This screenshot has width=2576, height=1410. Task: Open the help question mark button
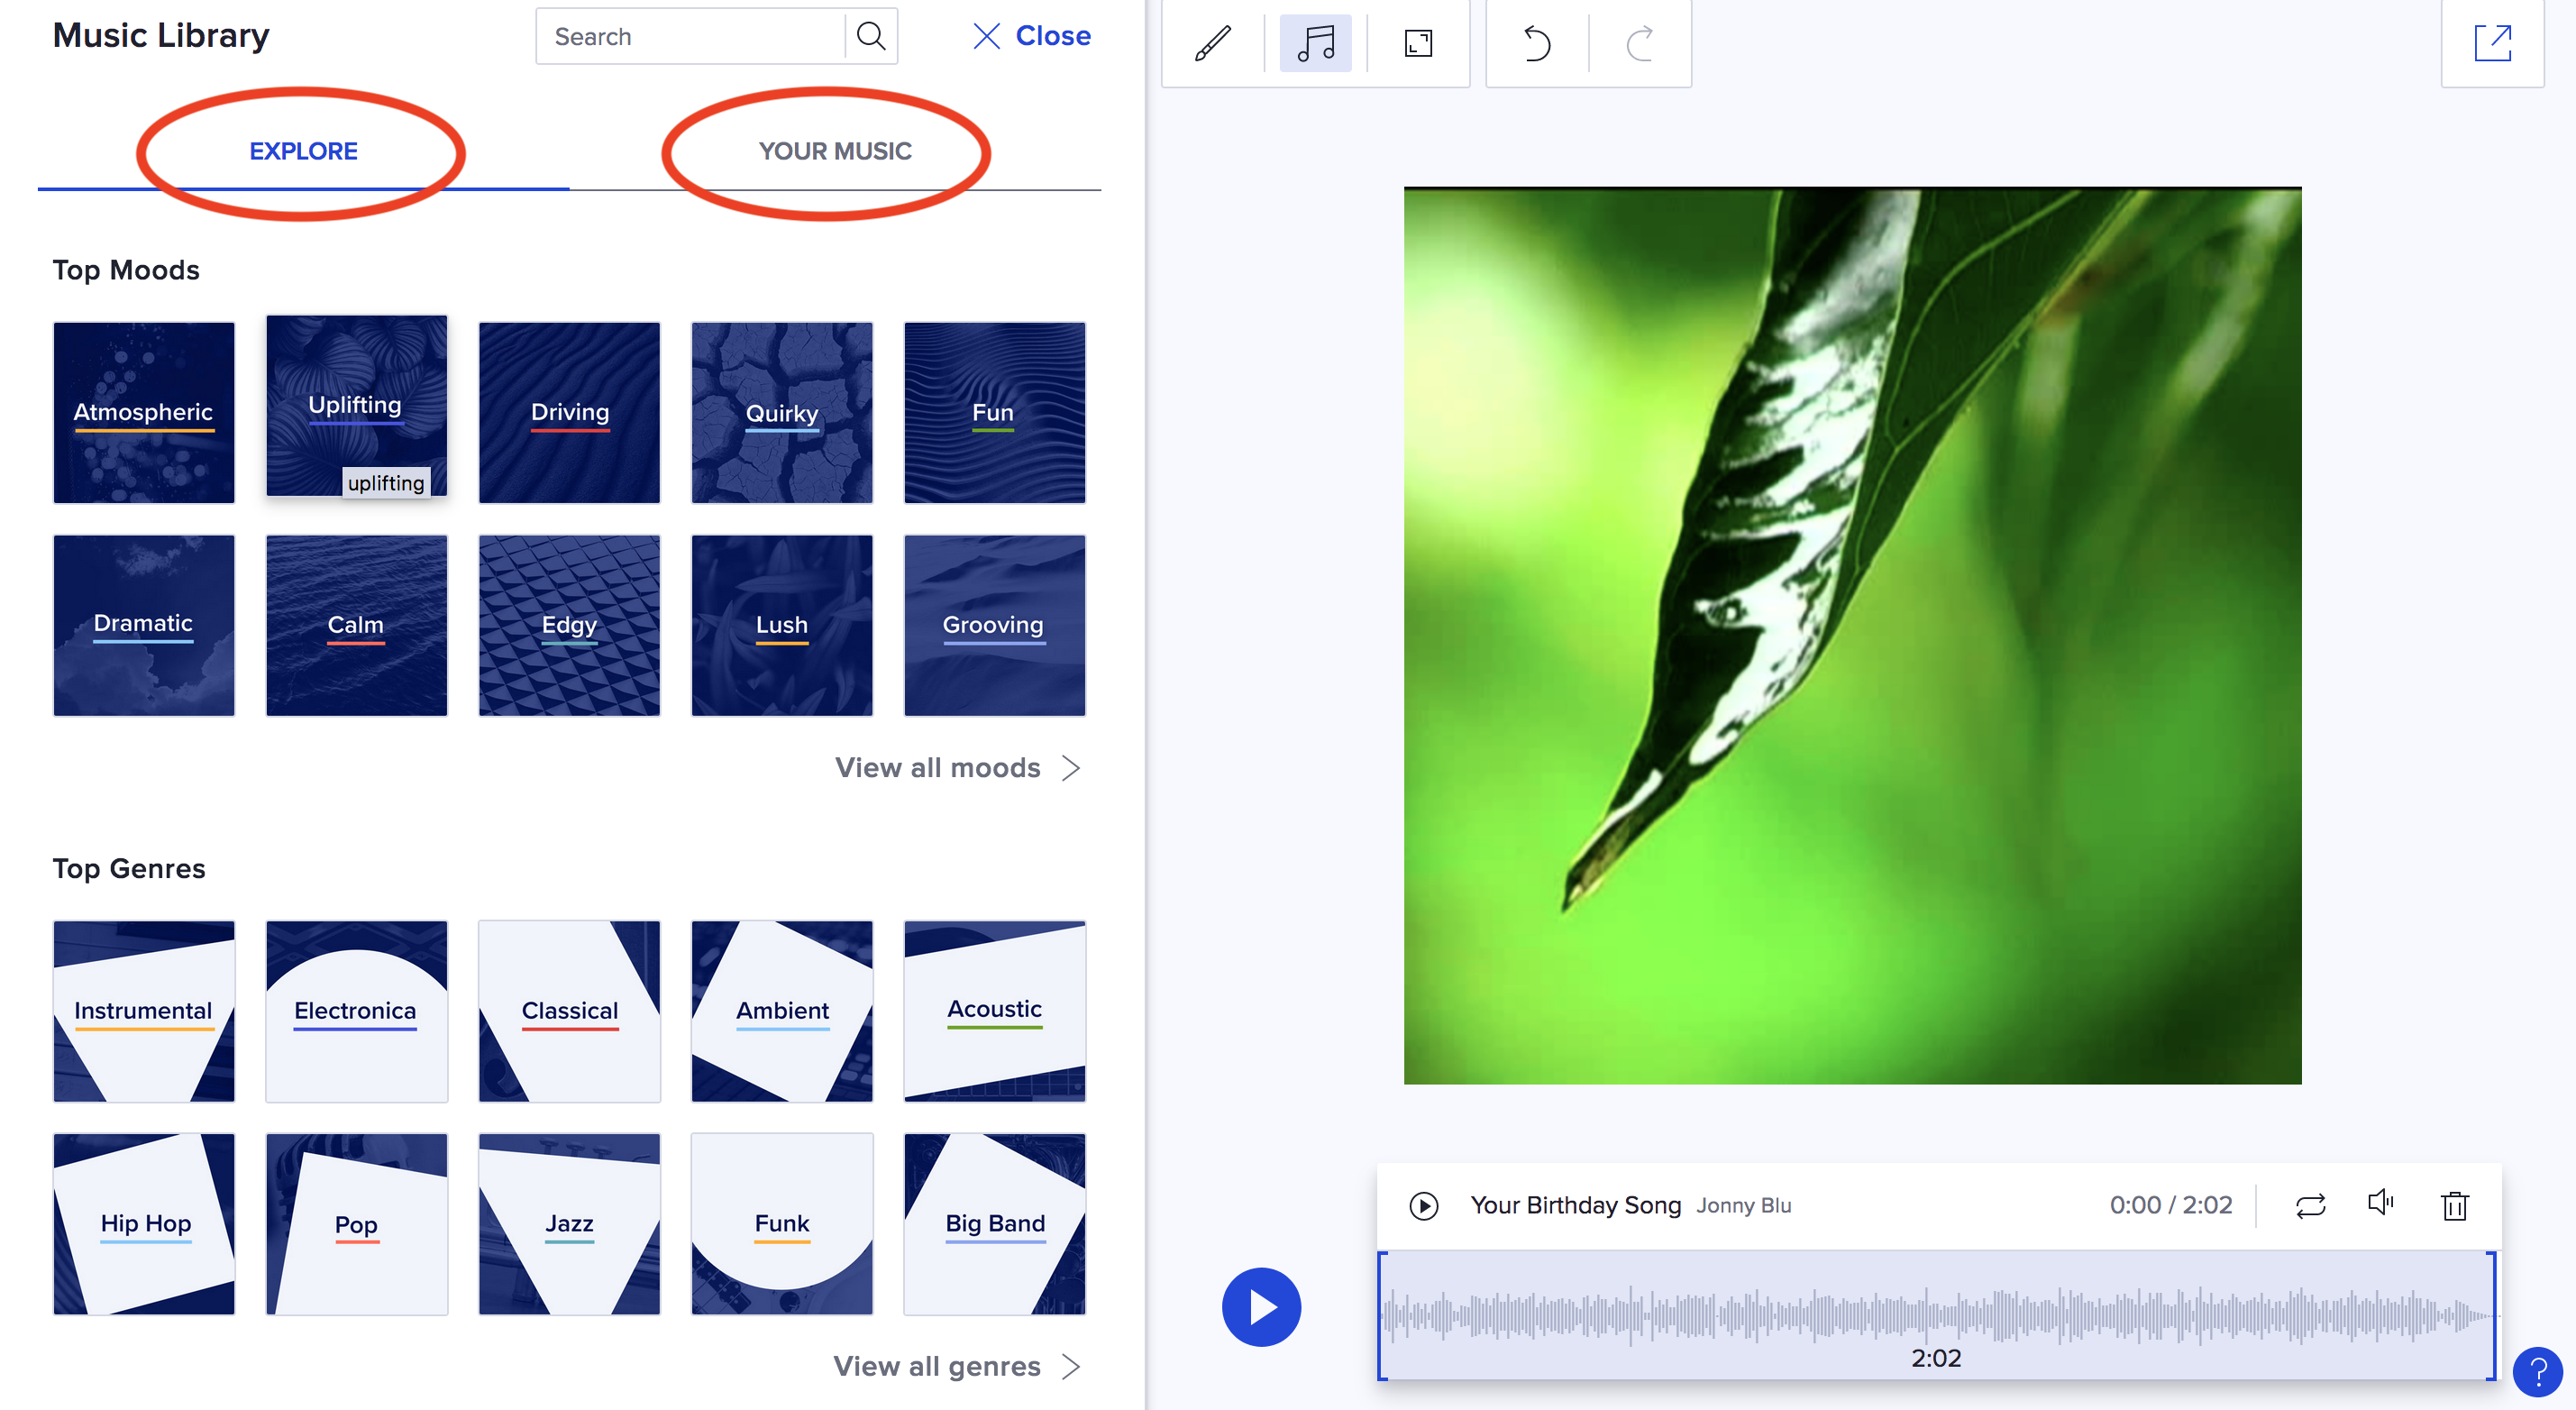[2537, 1371]
